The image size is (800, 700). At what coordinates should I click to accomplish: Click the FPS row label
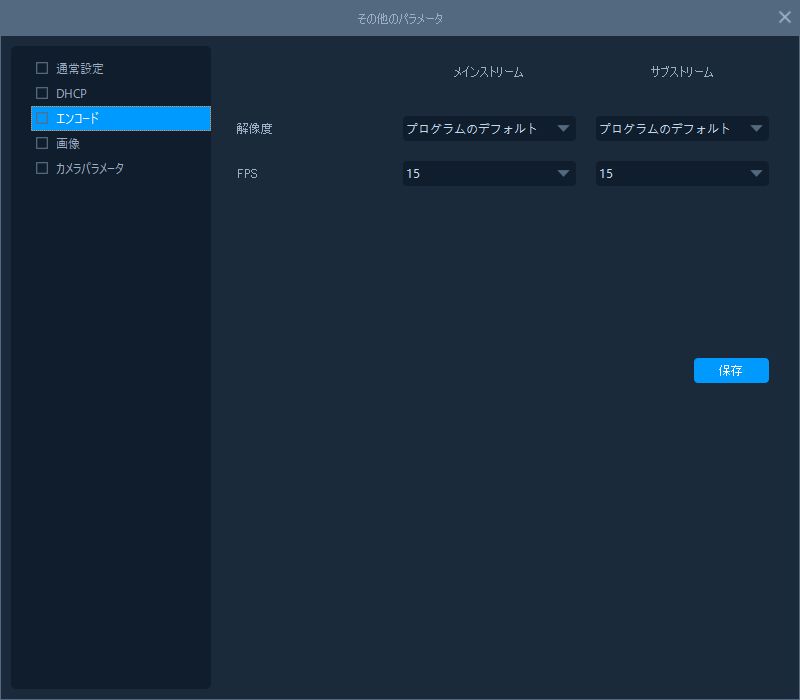point(247,174)
